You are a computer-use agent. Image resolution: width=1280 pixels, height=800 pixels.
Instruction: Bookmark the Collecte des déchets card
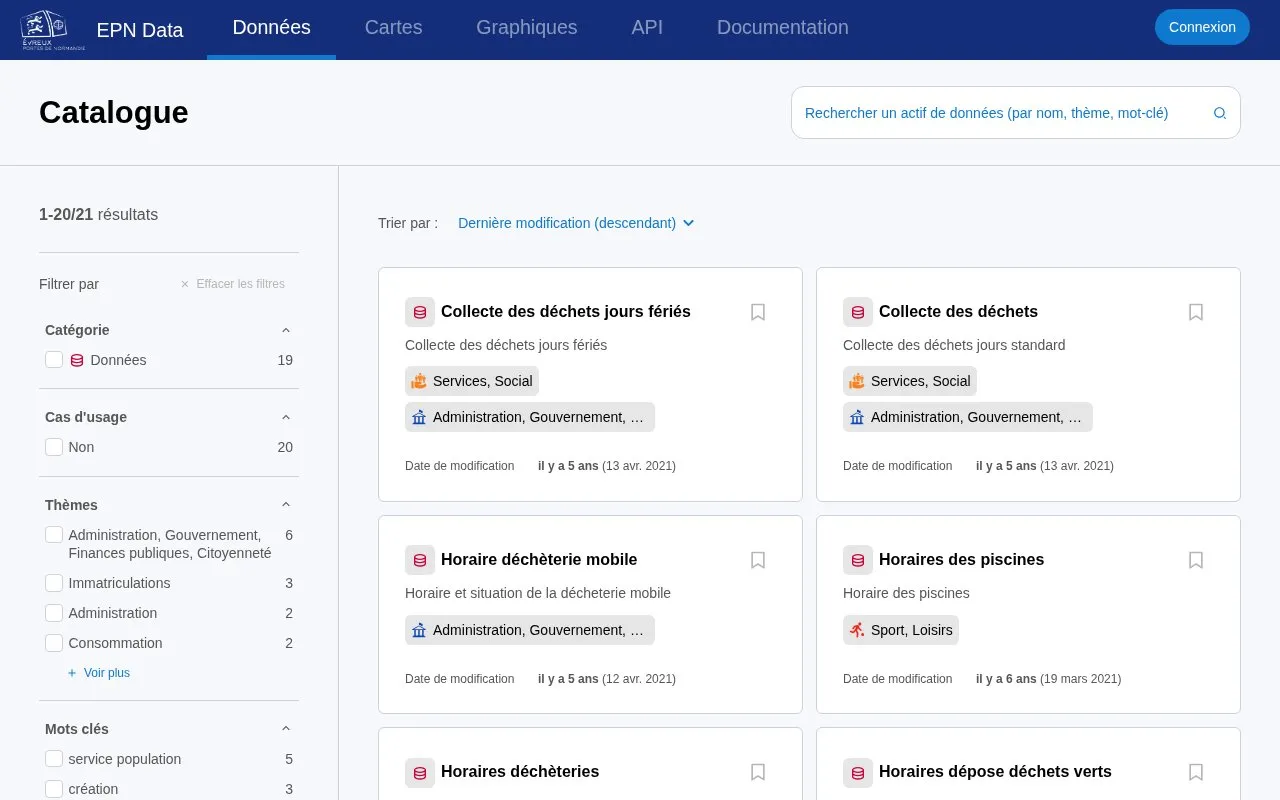click(x=1196, y=312)
